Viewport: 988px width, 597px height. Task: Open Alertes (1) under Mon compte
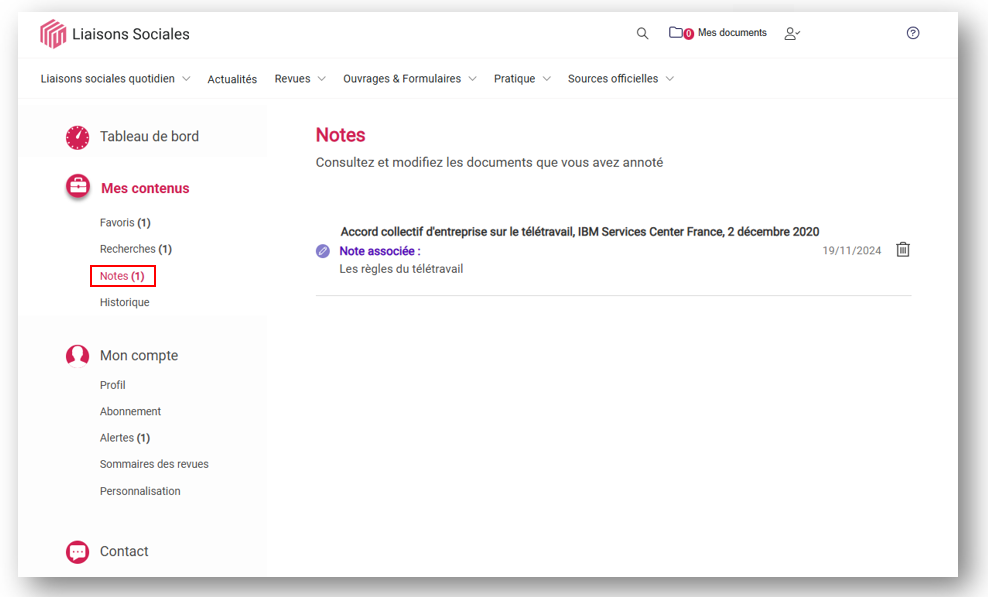pos(125,438)
